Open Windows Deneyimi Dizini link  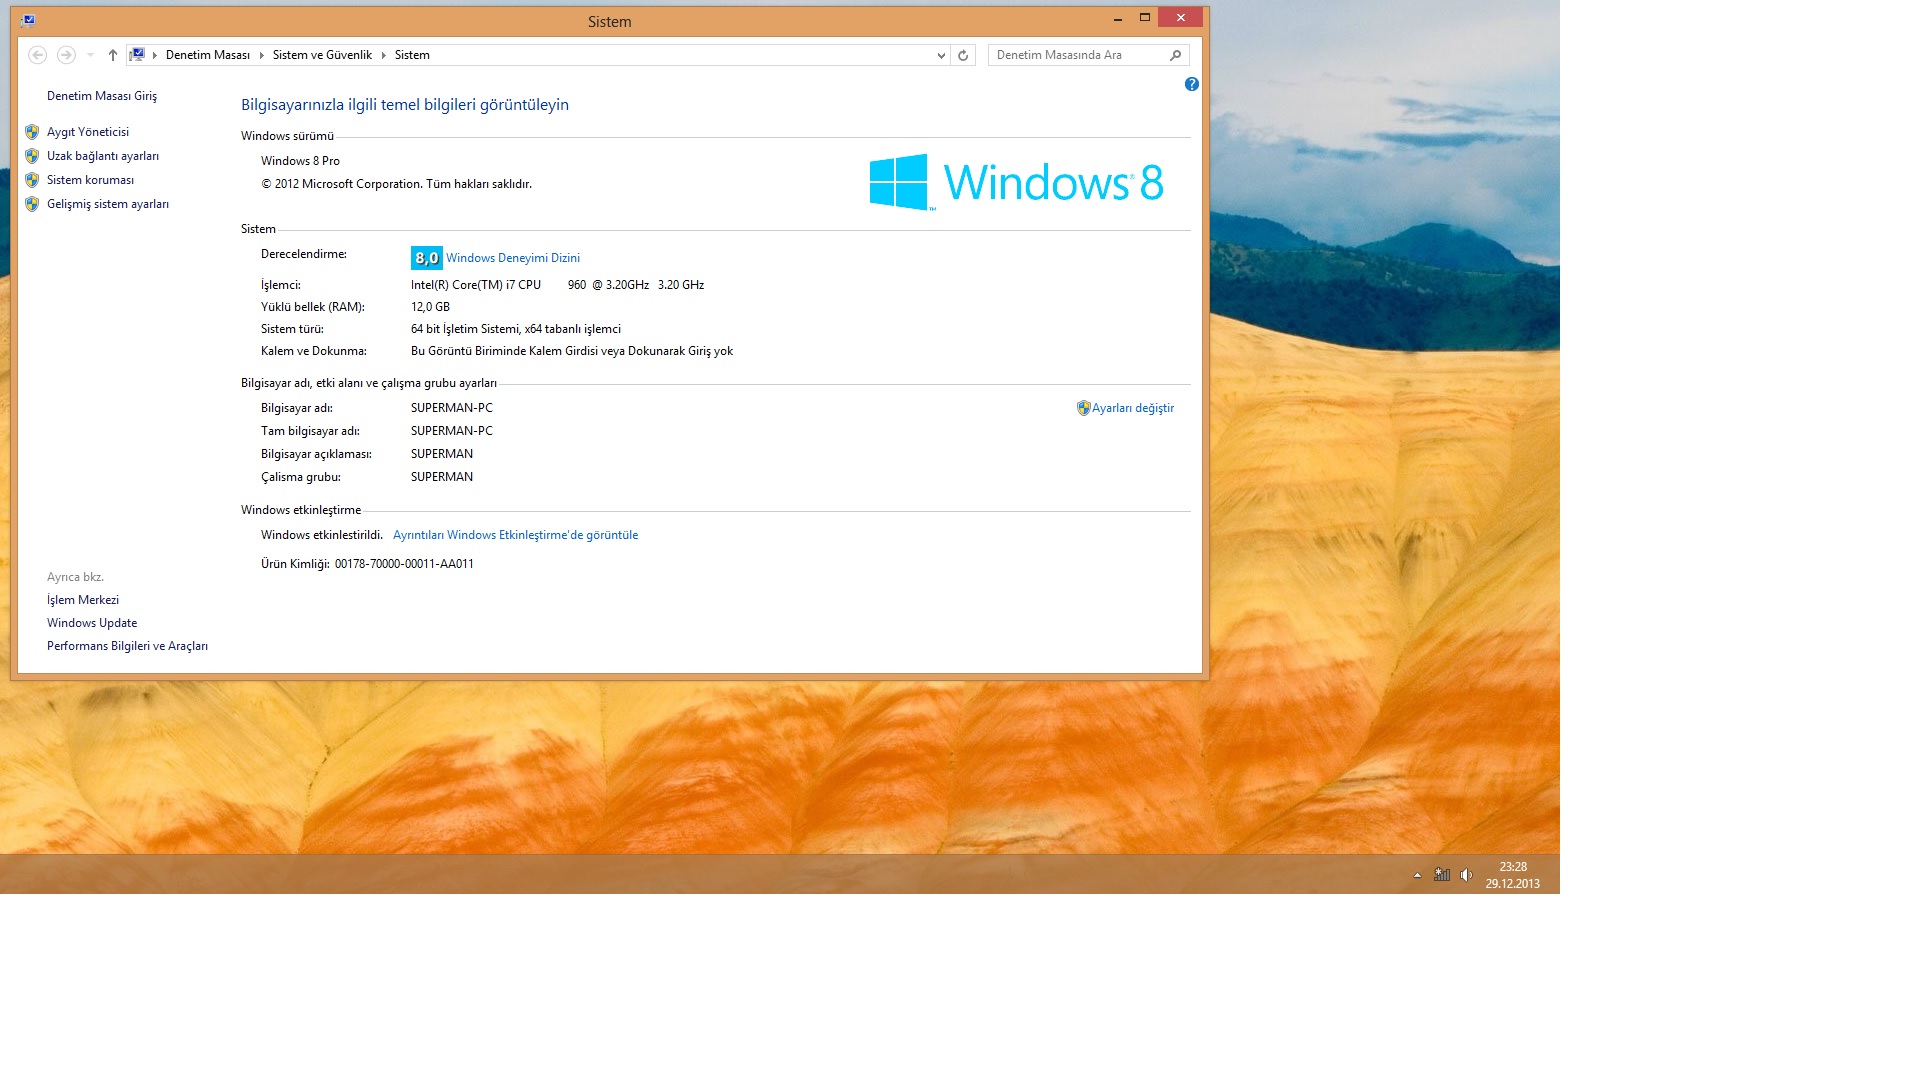click(513, 258)
